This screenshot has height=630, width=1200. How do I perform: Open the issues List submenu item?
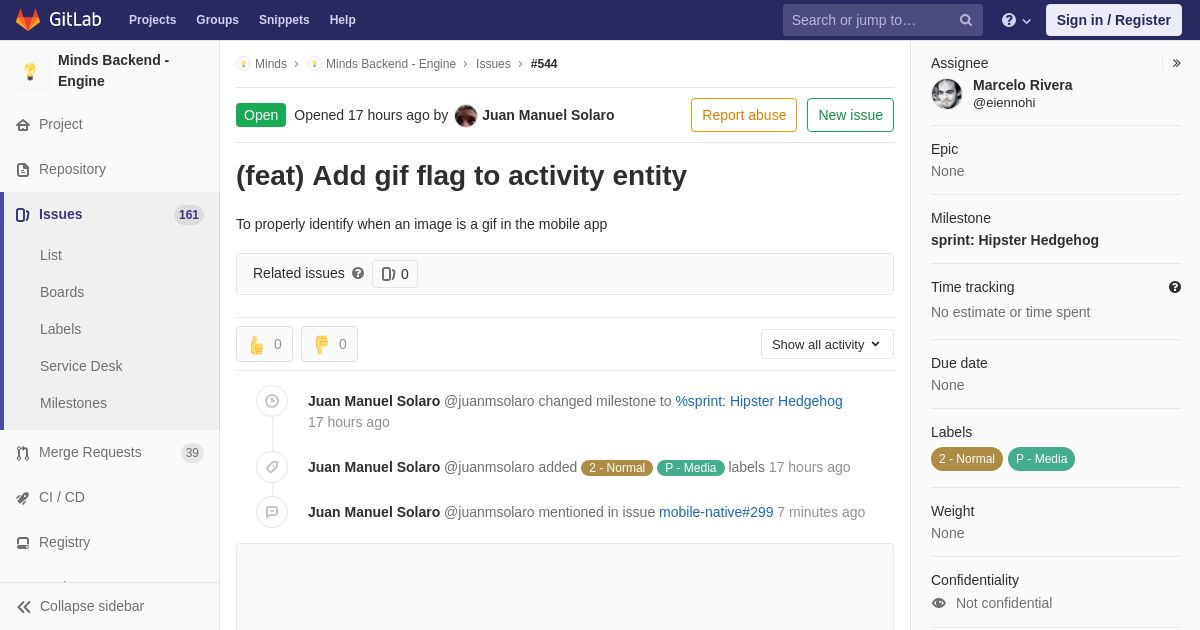click(51, 255)
